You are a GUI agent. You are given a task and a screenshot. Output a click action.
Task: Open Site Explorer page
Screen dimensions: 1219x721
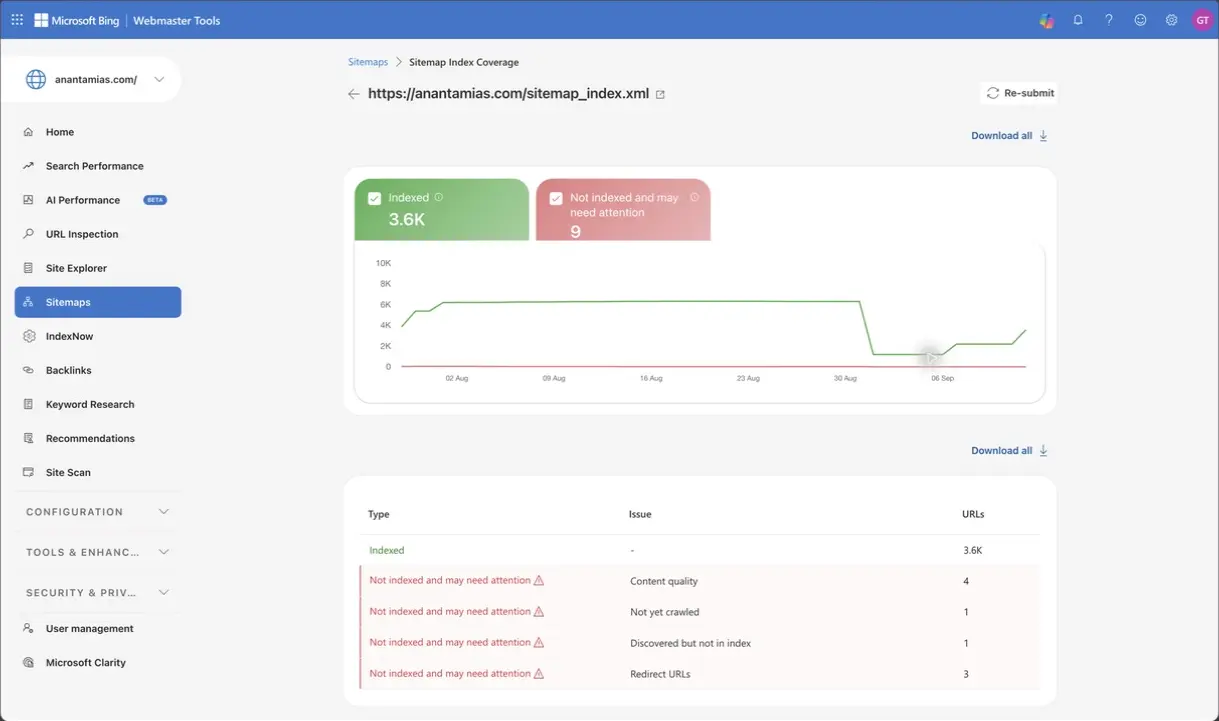[x=98, y=268]
